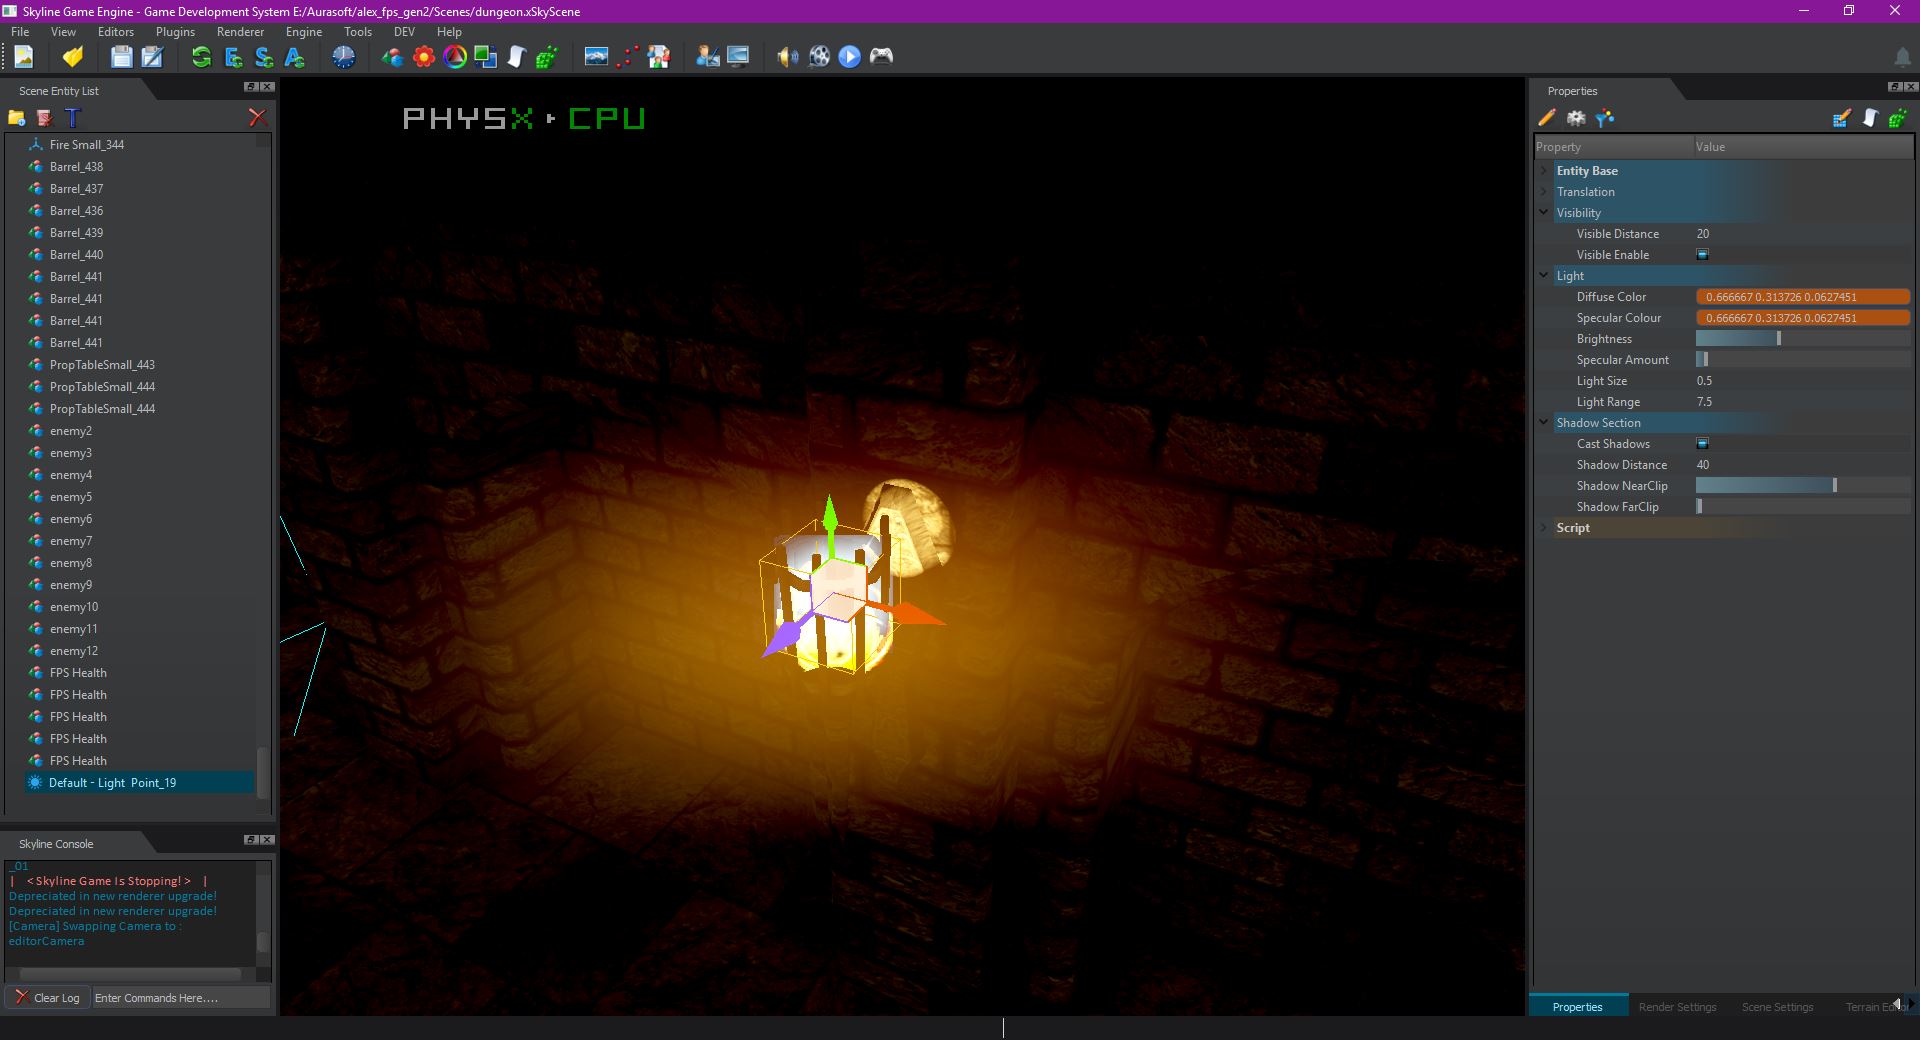
Task: Delete the entity with the red X icon
Action: coord(257,118)
